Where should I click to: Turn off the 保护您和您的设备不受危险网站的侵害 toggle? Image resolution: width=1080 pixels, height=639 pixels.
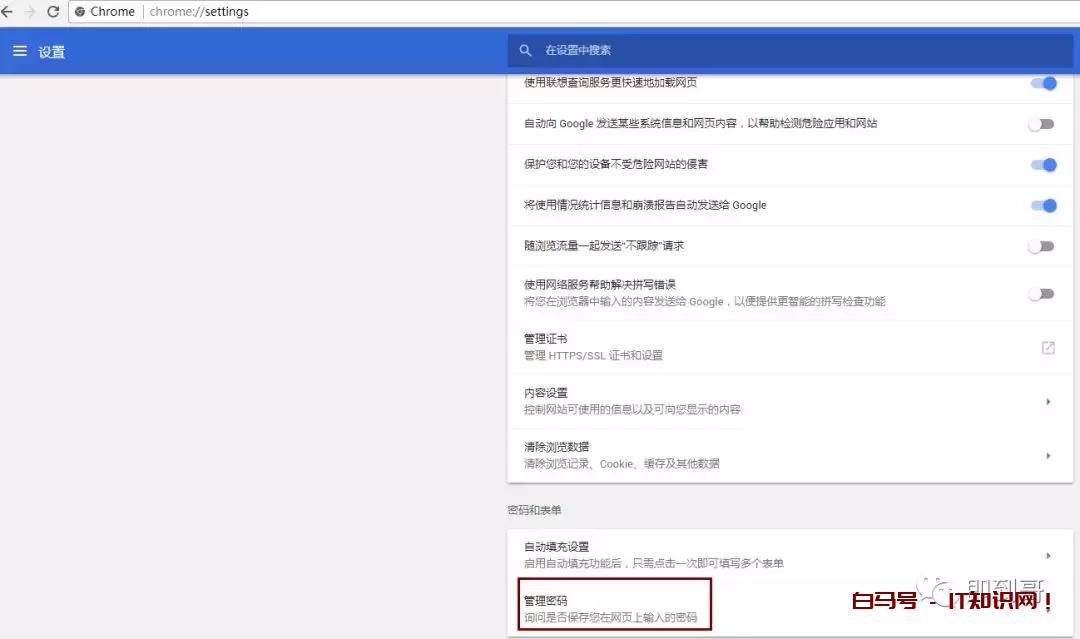[x=1043, y=165]
